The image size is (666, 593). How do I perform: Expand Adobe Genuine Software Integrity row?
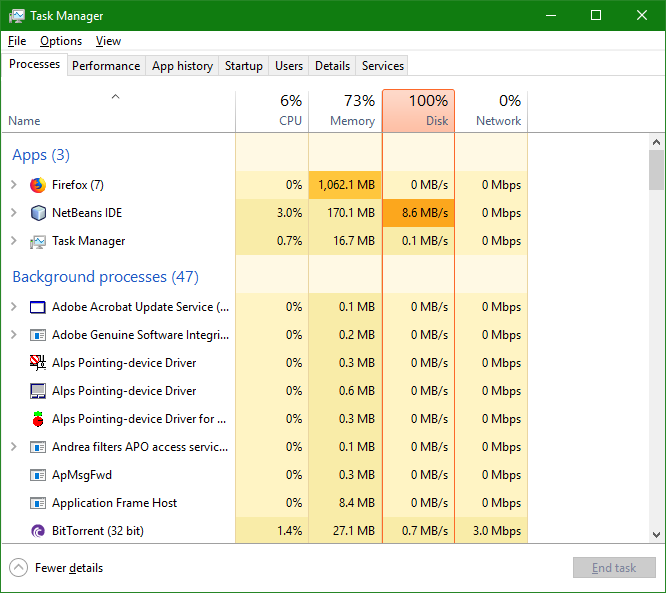(14, 335)
